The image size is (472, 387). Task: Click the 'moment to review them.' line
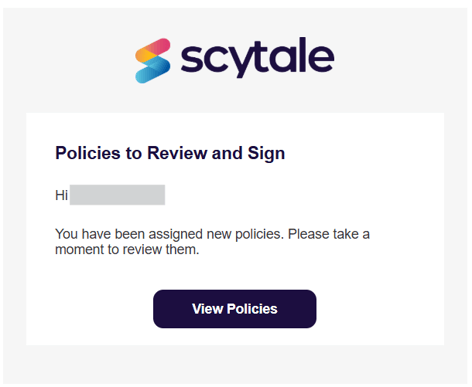click(x=127, y=249)
